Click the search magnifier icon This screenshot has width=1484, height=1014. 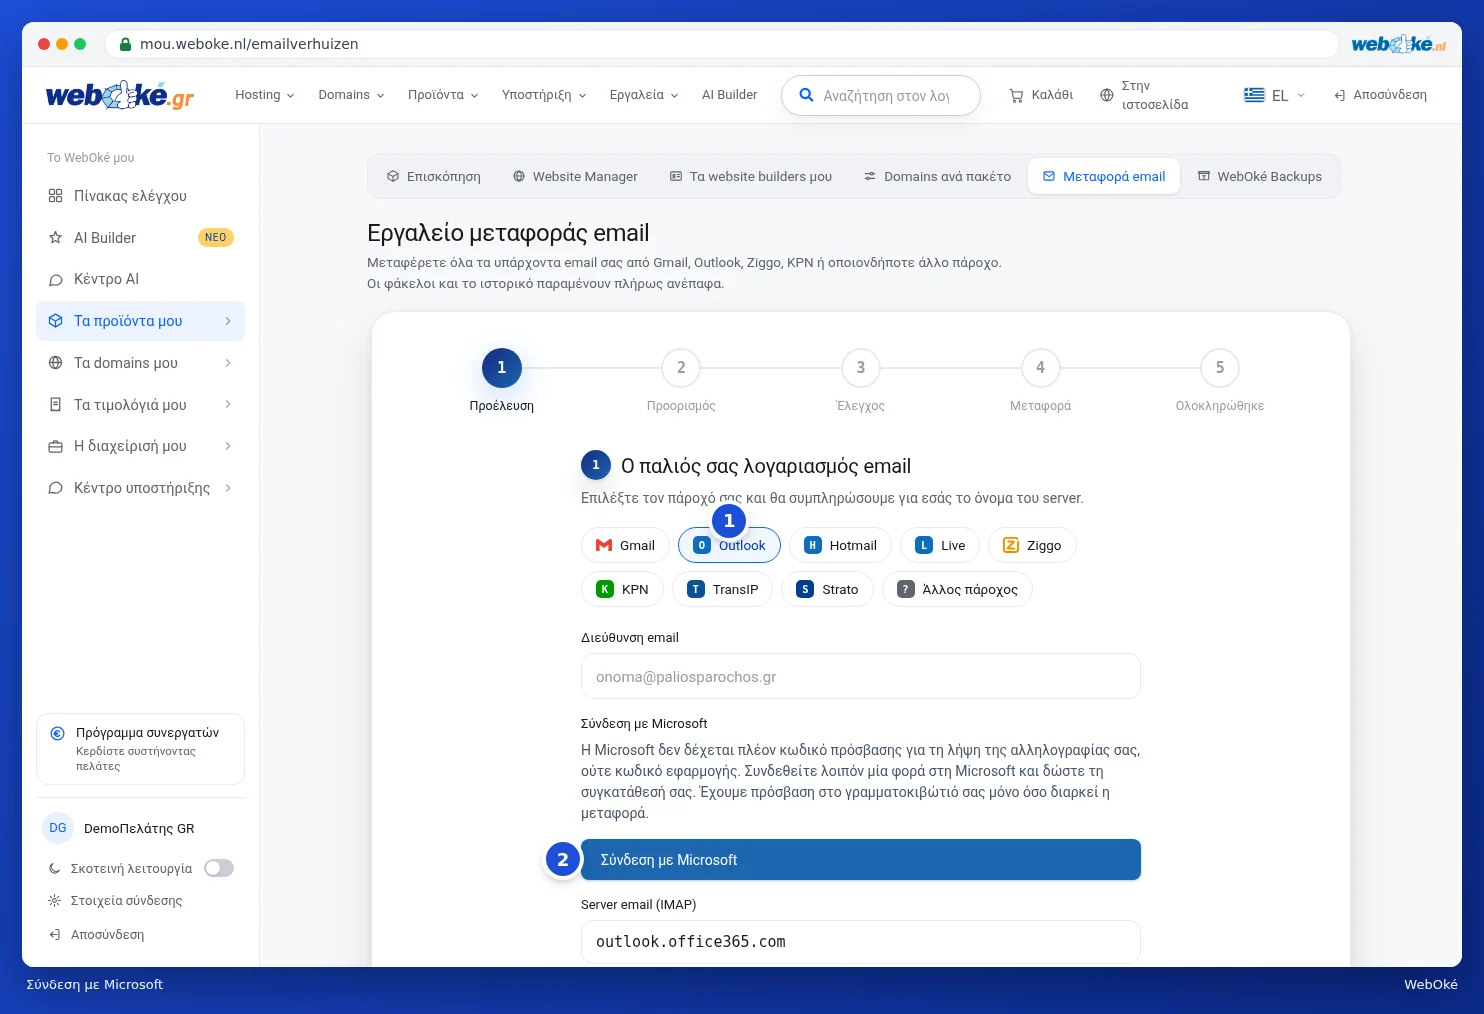coord(806,95)
